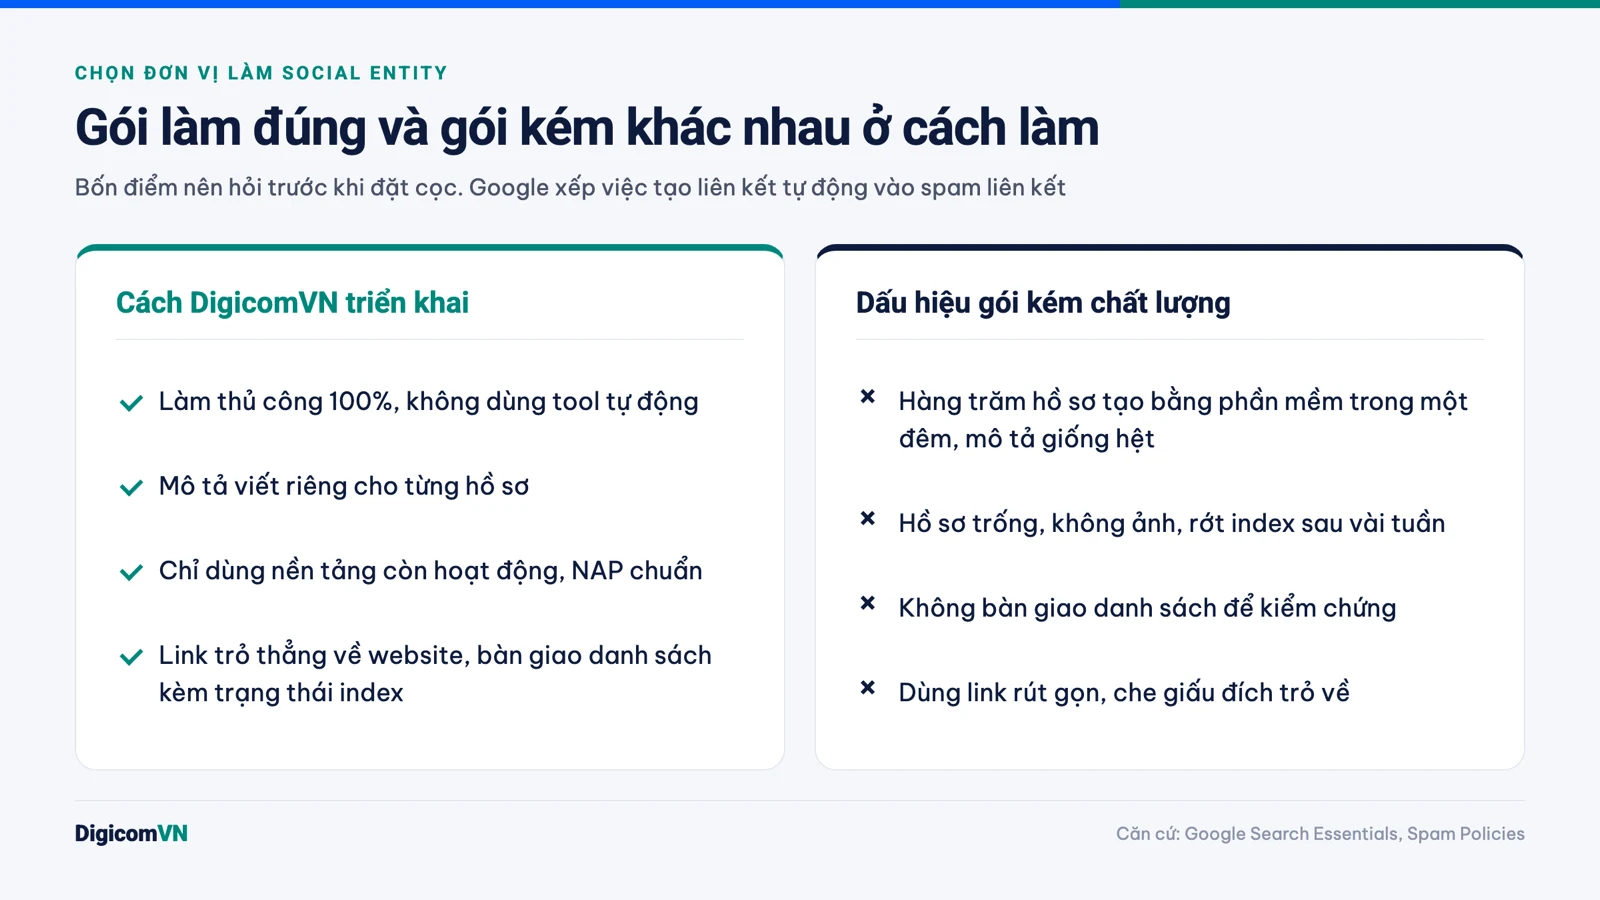Click footer note 'Căn cứ: Google Search Essentials, Spam Policies'
Image resolution: width=1600 pixels, height=900 pixels.
[x=1320, y=834]
